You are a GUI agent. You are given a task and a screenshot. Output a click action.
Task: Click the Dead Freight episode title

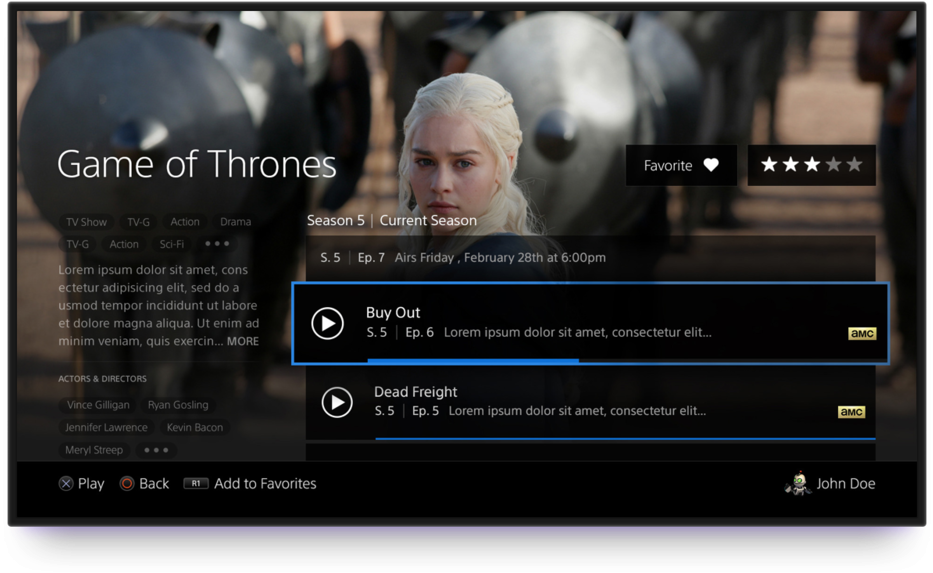[x=416, y=392]
